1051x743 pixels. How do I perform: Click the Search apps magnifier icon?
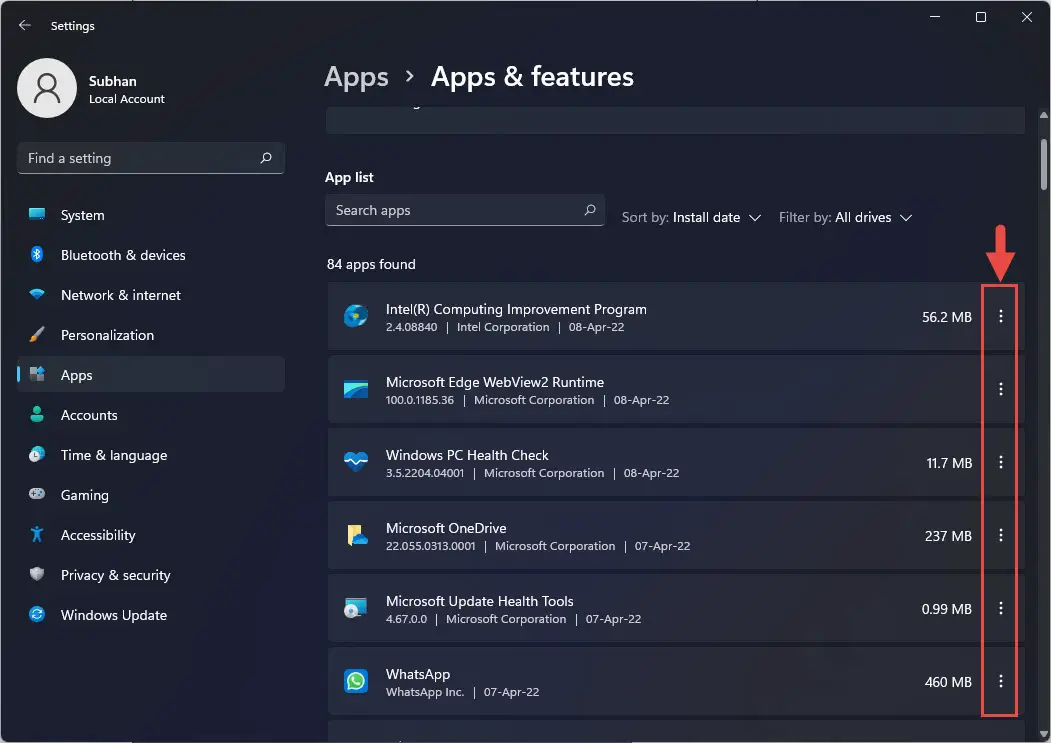(x=590, y=210)
